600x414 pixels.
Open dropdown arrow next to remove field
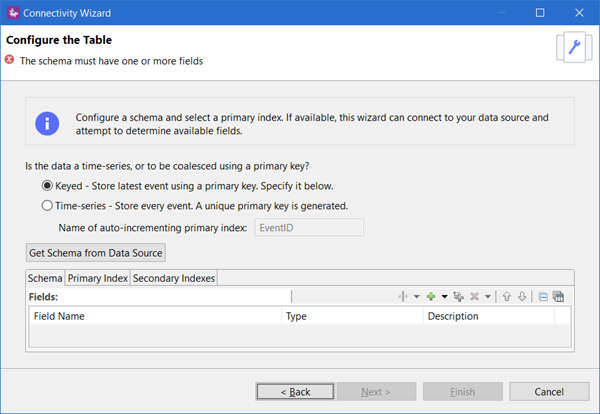pyautogui.click(x=488, y=297)
